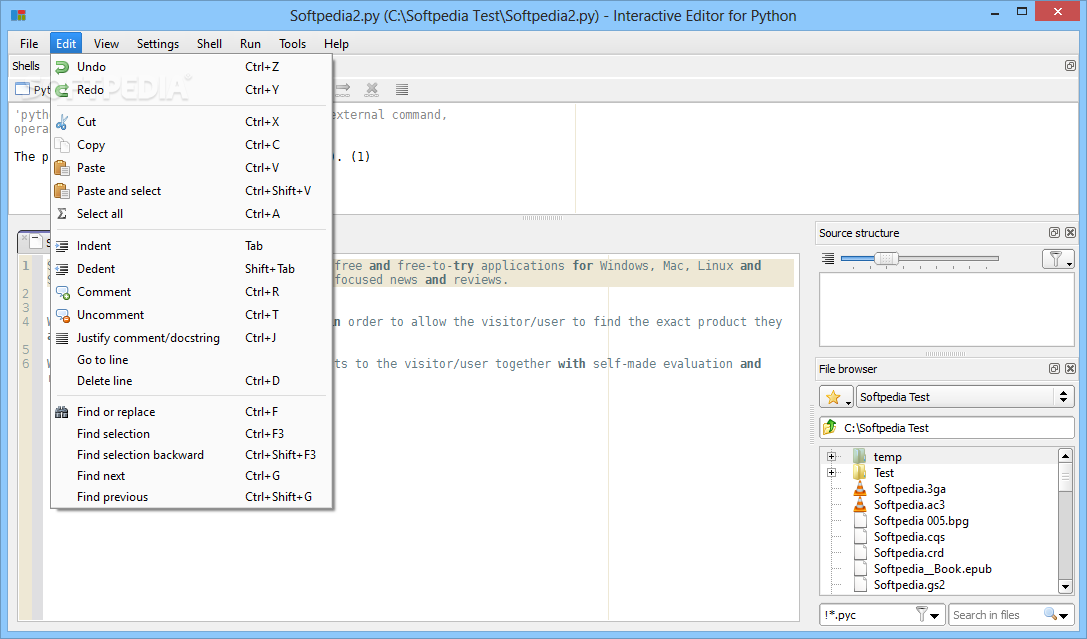Undock the Shells panel
1087x639 pixels.
pyautogui.click(x=1070, y=66)
